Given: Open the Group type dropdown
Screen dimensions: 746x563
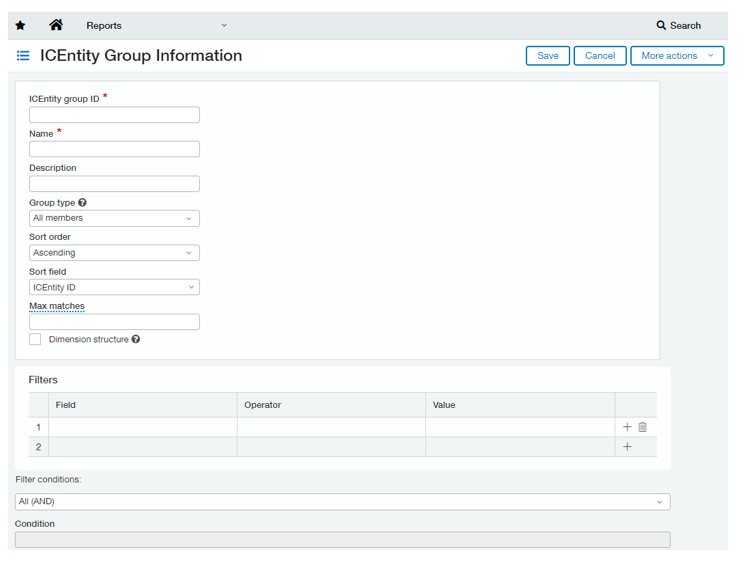Looking at the screenshot, I should pyautogui.click(x=114, y=218).
